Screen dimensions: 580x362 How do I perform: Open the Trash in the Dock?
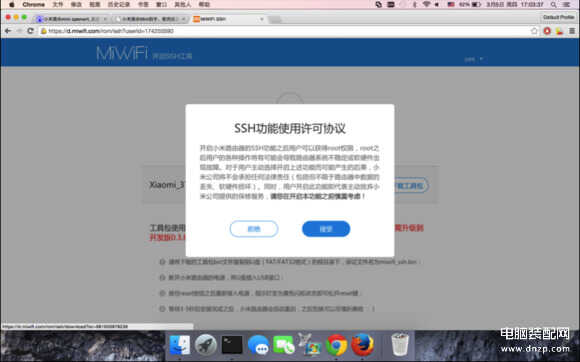400,345
